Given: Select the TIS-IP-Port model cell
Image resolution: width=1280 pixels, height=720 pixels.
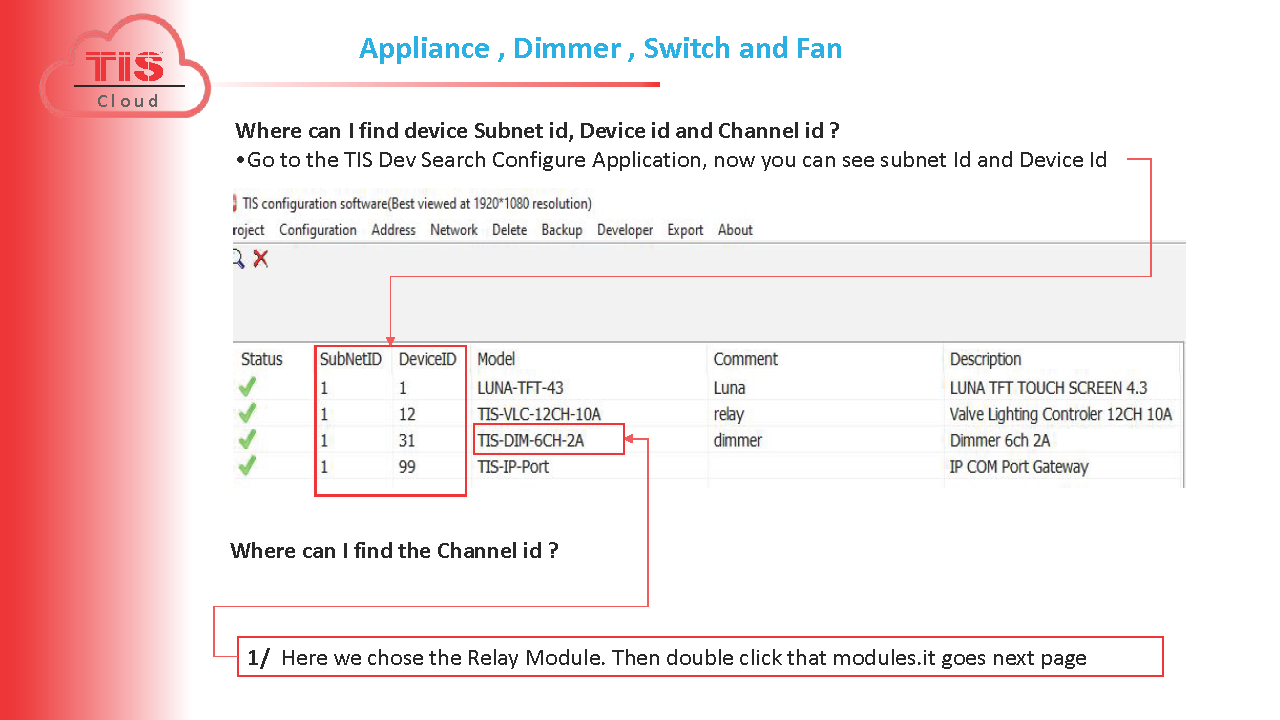Looking at the screenshot, I should (513, 466).
